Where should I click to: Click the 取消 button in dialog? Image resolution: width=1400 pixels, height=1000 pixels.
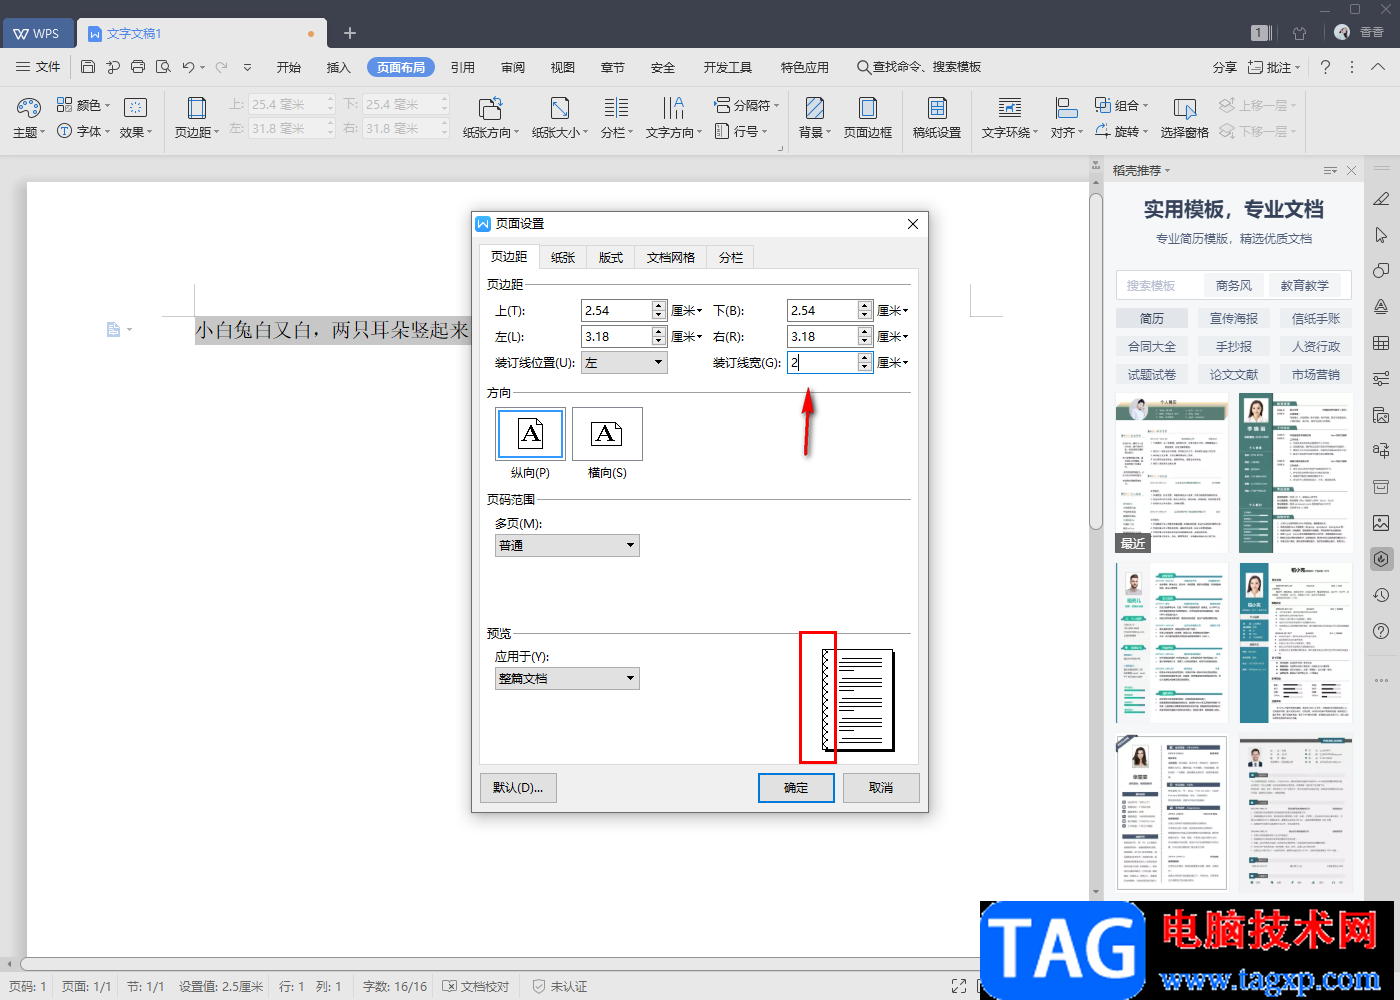point(881,788)
